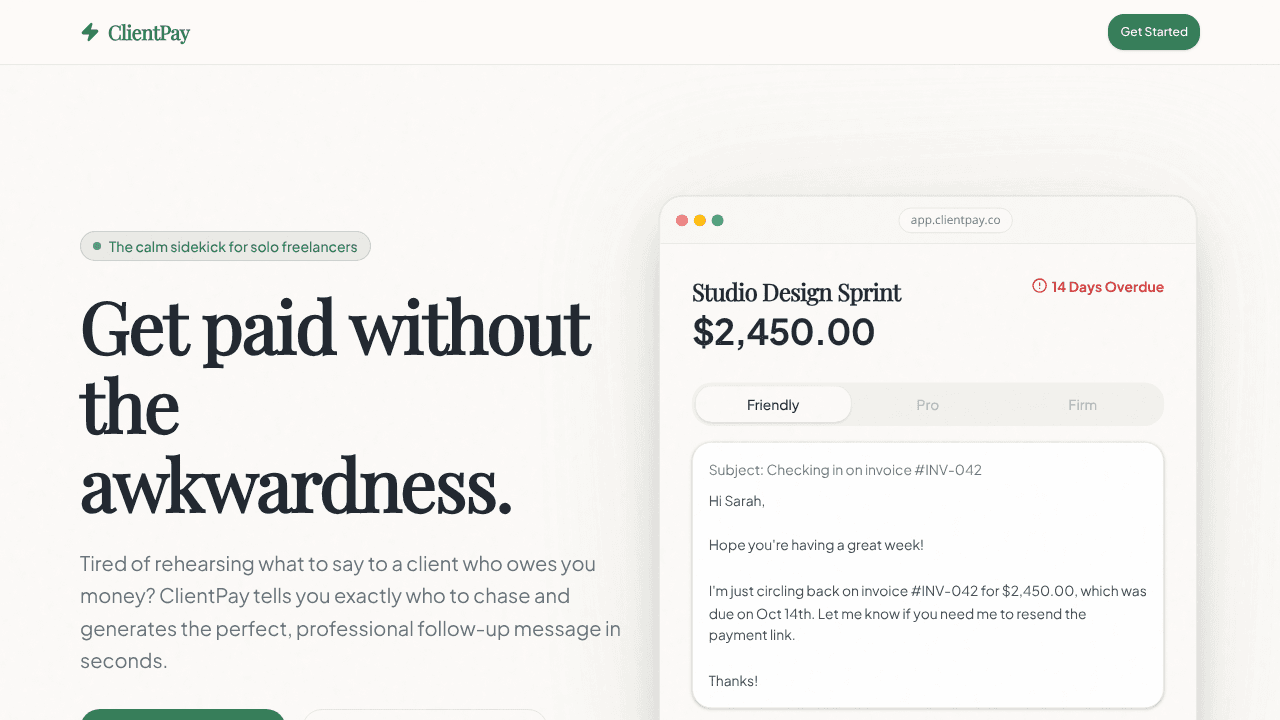Click the overdue alert icon beside 14 Days Overdue
The image size is (1280, 720).
pos(1039,286)
